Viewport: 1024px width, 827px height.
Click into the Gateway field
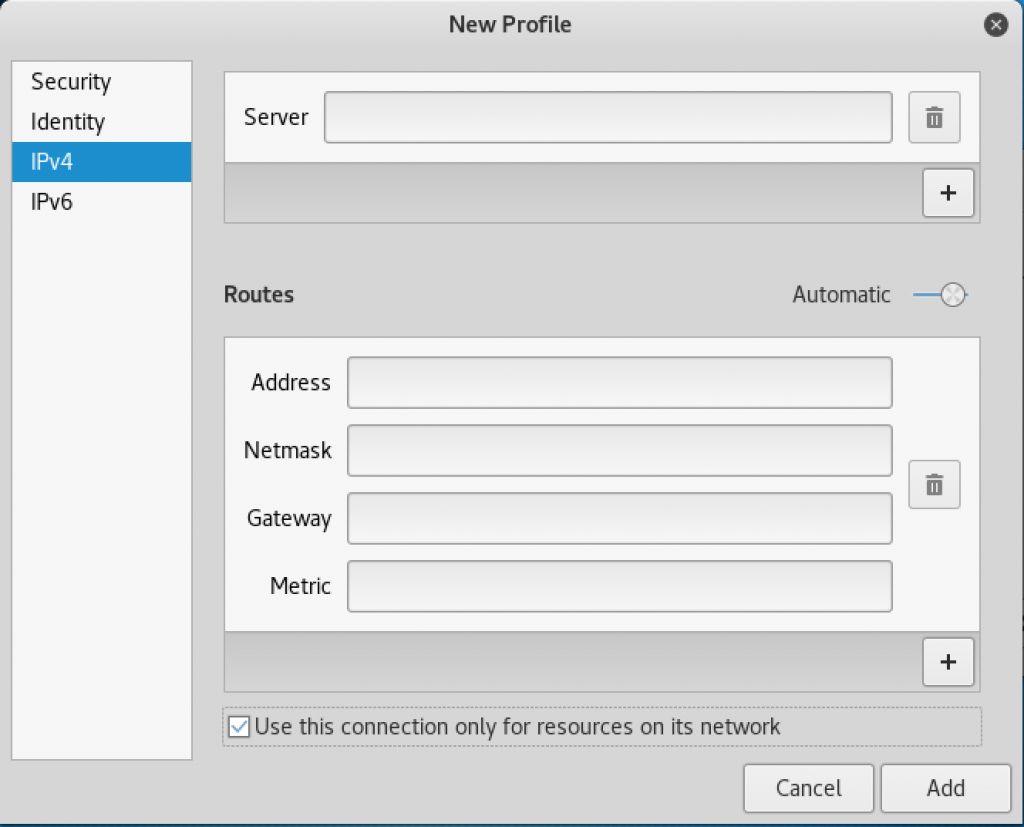620,518
